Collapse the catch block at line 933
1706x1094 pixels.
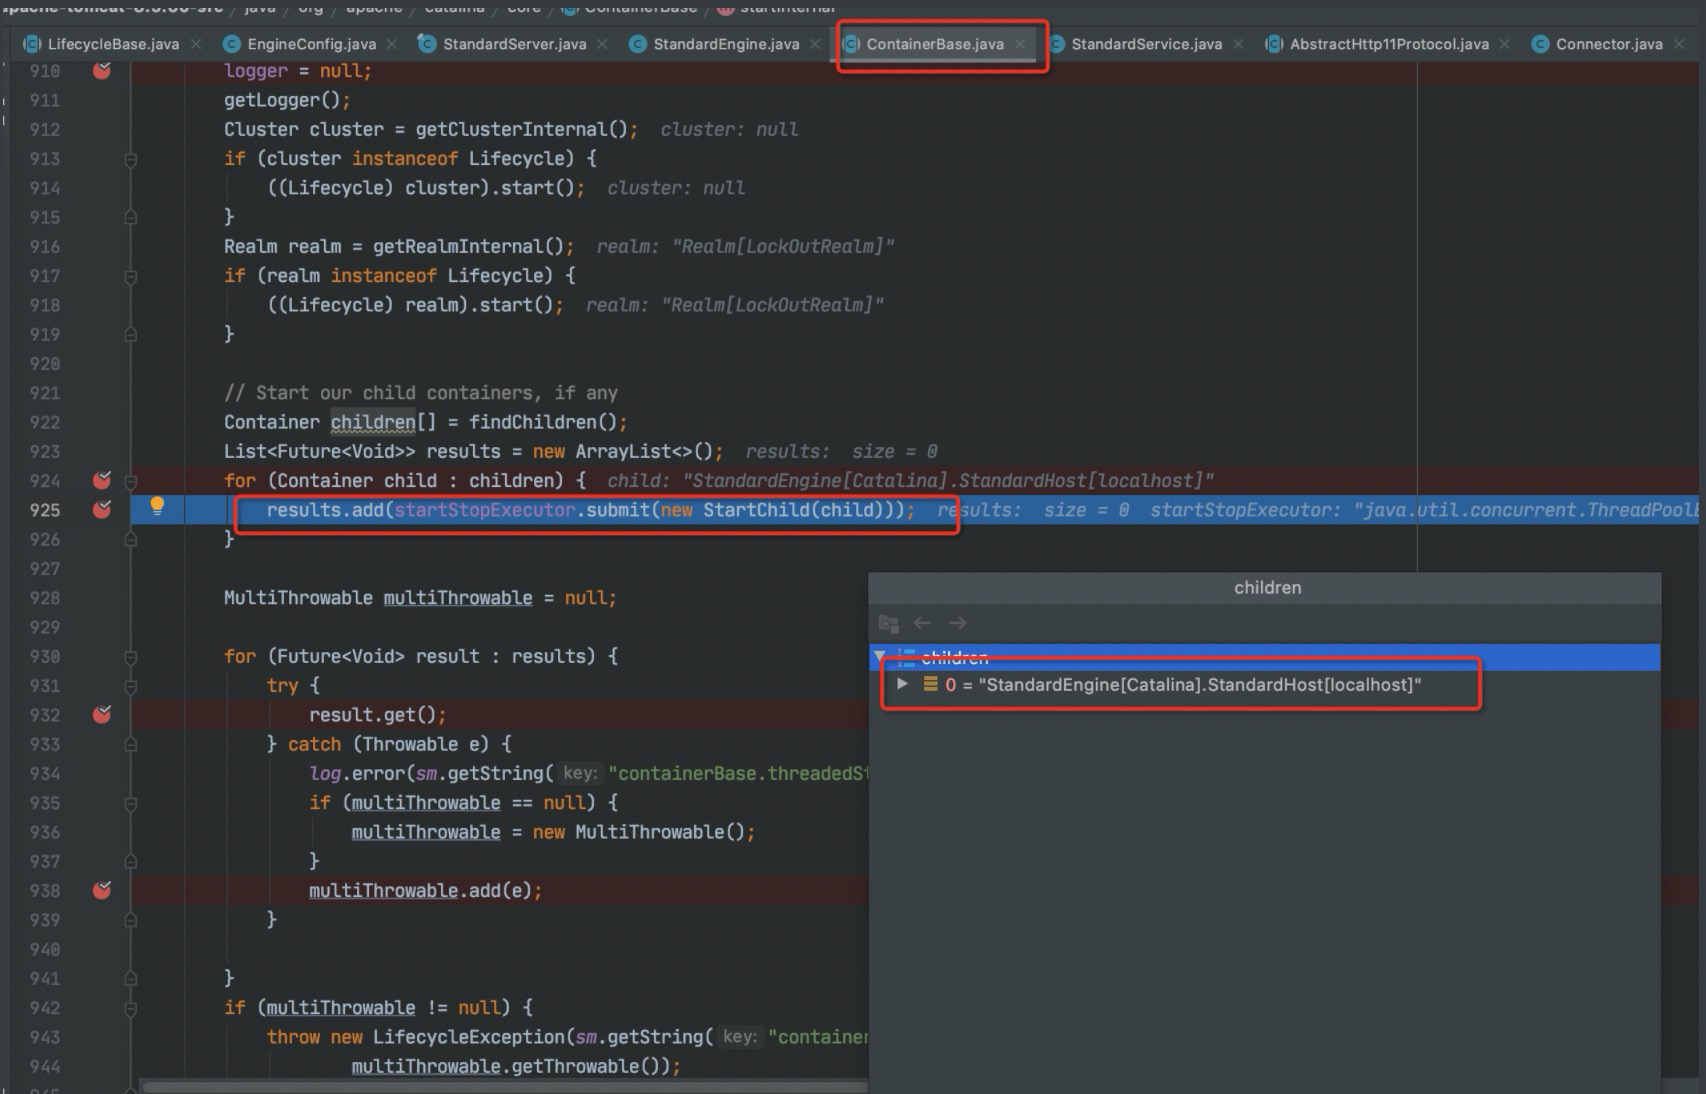[x=130, y=744]
